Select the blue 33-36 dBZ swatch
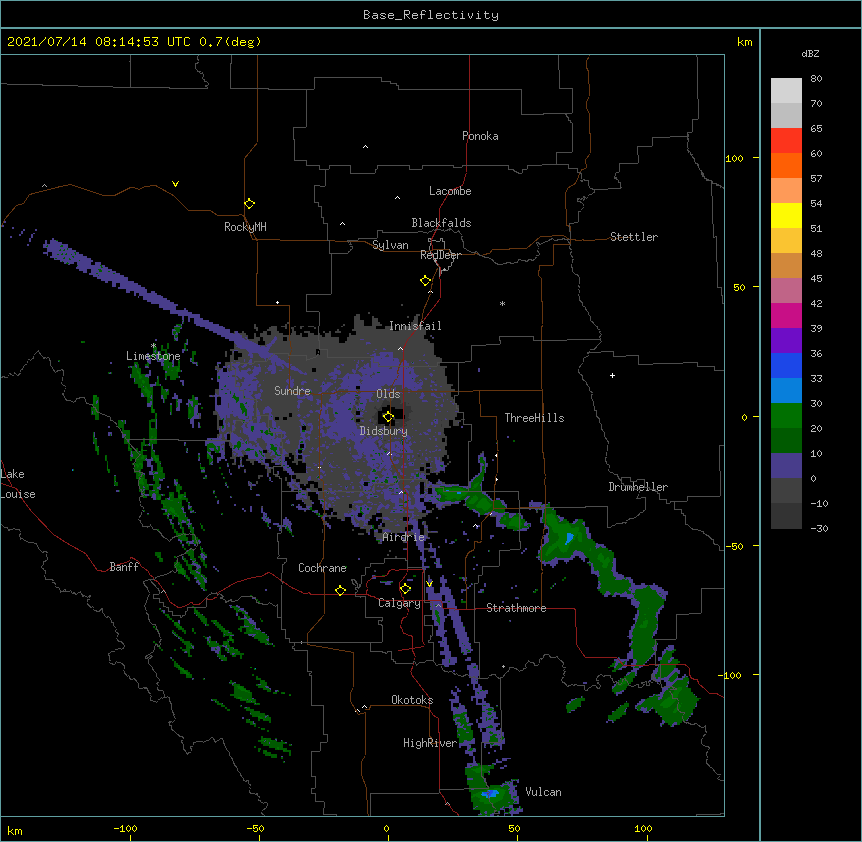The height and width of the screenshot is (842, 862). (786, 365)
